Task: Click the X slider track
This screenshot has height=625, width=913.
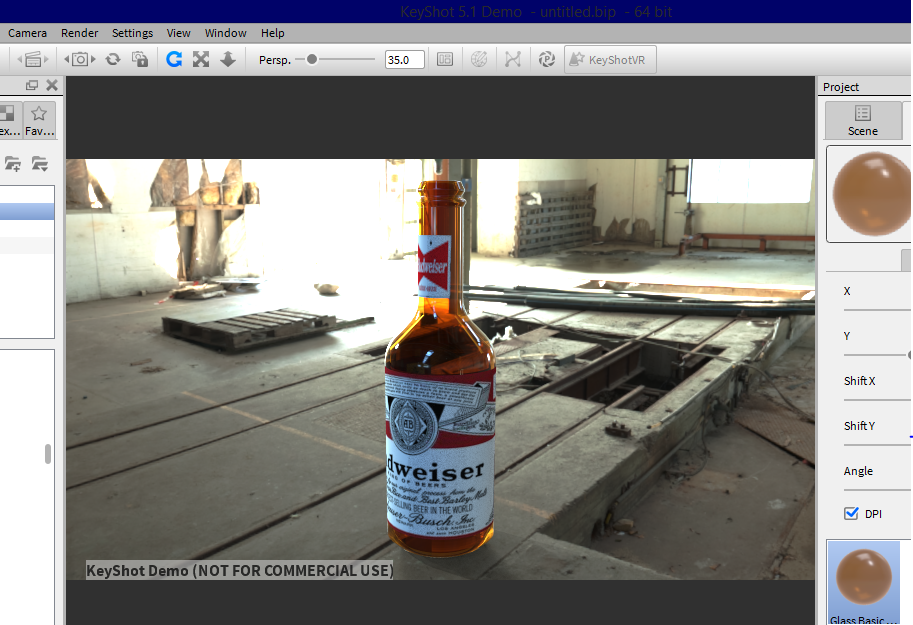Action: point(877,310)
